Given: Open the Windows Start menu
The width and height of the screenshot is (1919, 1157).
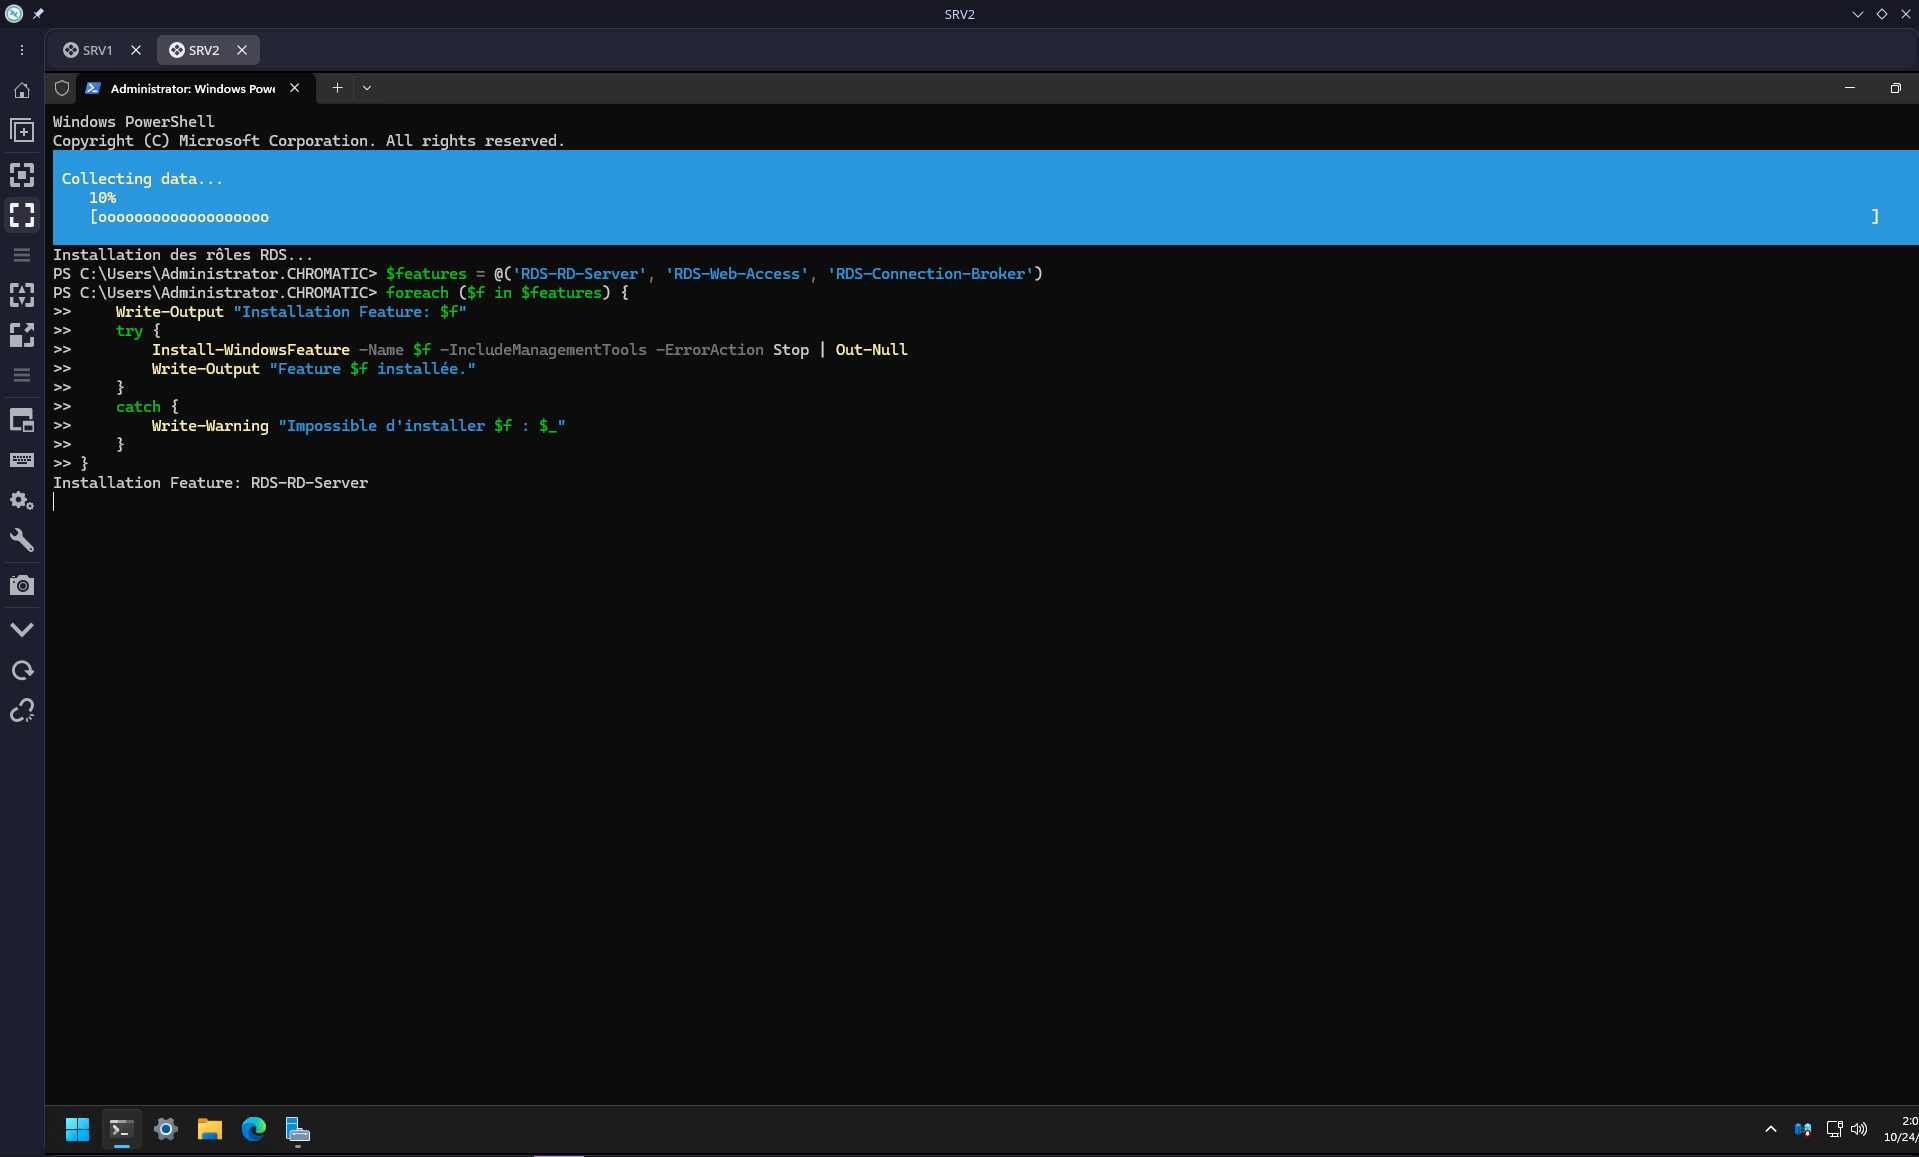Looking at the screenshot, I should click(77, 1129).
